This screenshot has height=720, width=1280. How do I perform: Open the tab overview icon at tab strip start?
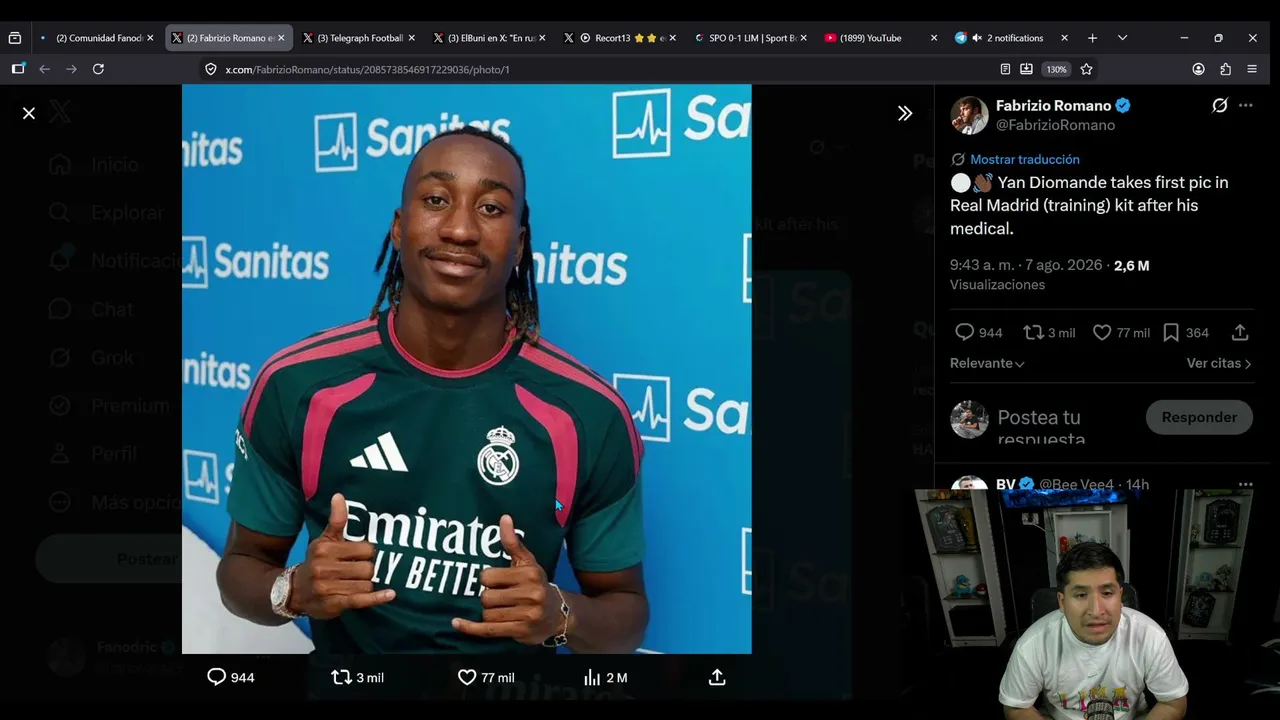[x=14, y=38]
